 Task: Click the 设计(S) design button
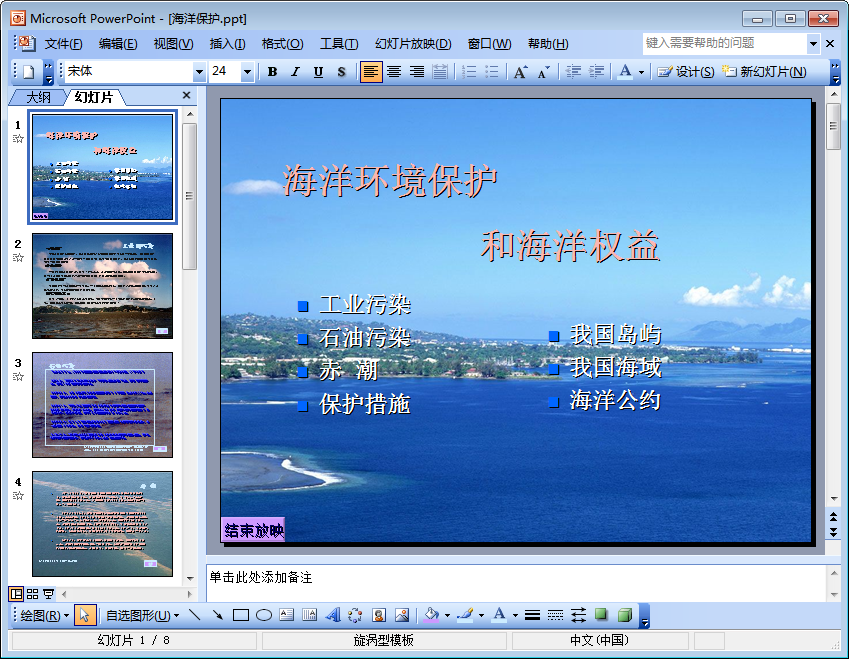pos(685,71)
